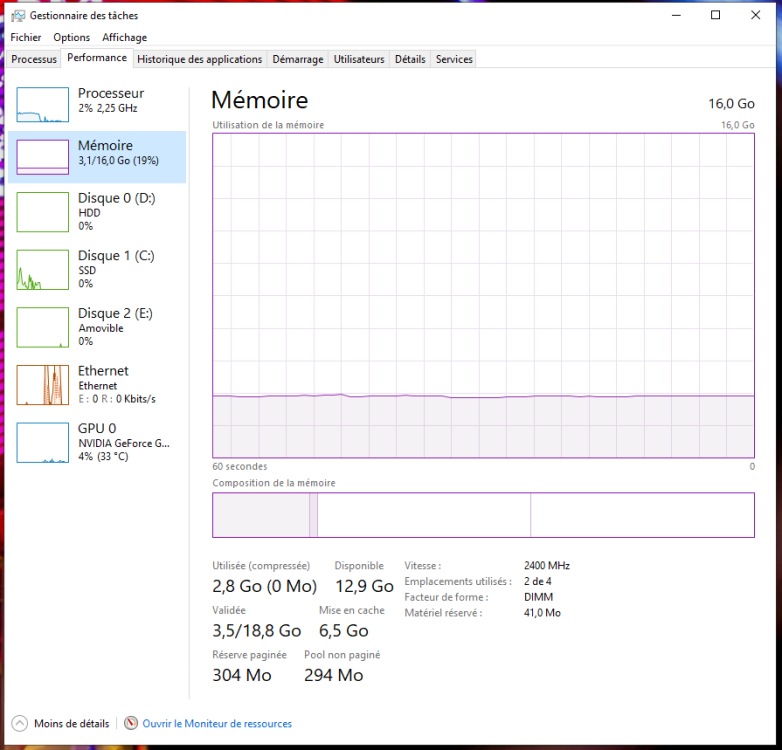782x750 pixels.
Task: Open the Options menu
Action: (71, 38)
